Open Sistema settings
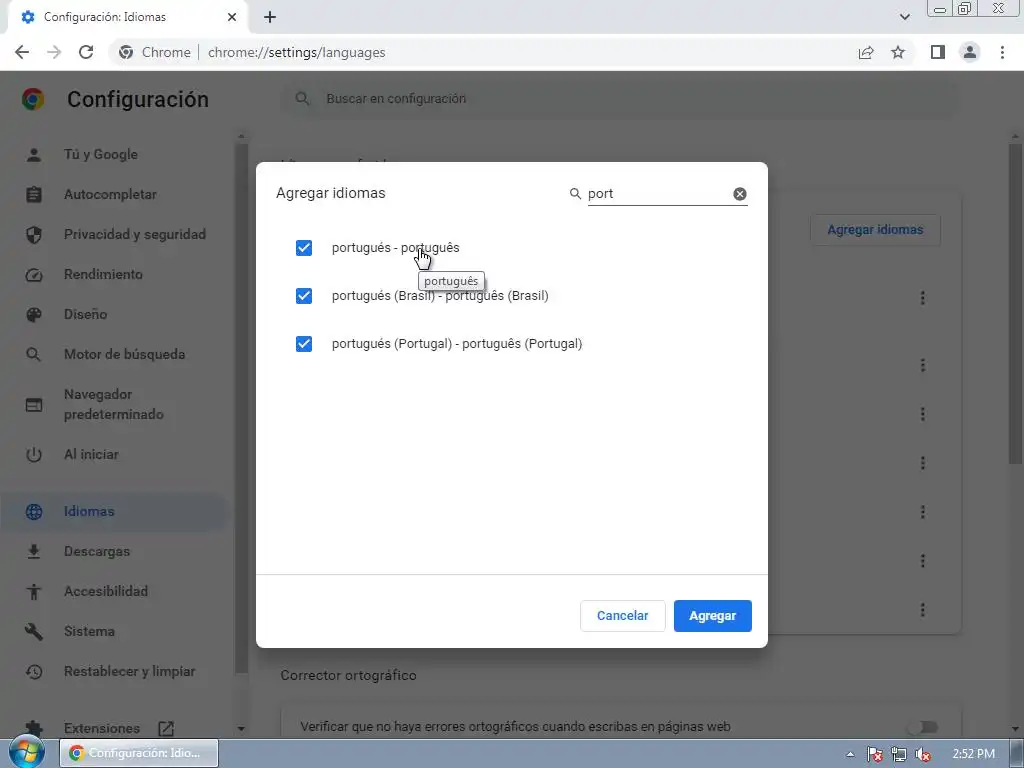 [x=89, y=632]
